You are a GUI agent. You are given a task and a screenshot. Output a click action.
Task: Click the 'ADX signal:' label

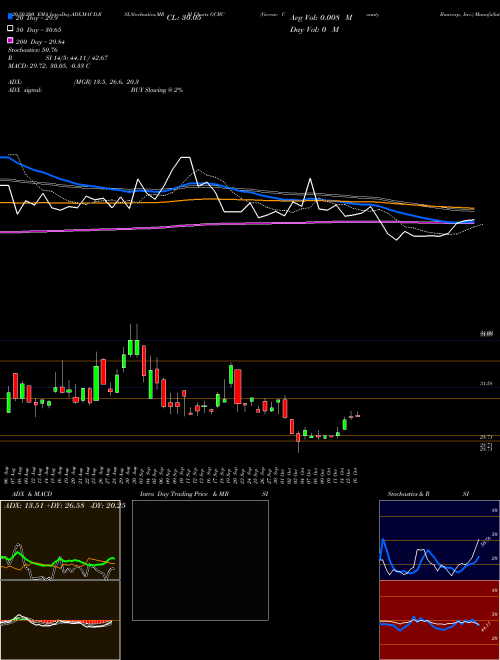click(x=25, y=90)
